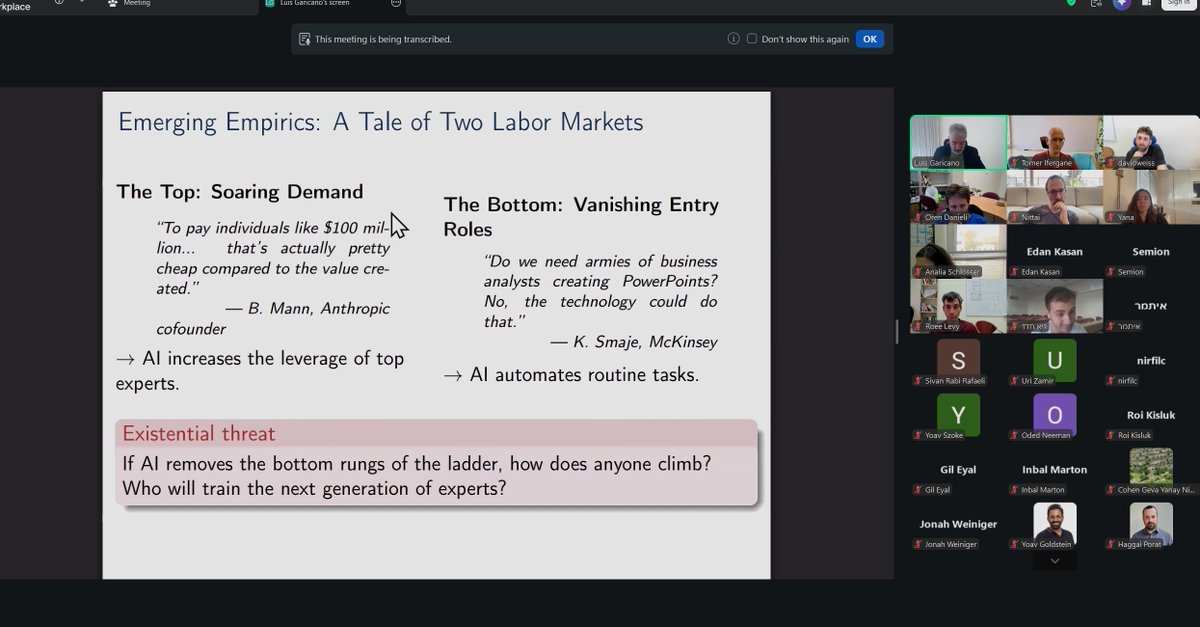Click the line AI automates routine tasks

pyautogui.click(x=571, y=375)
